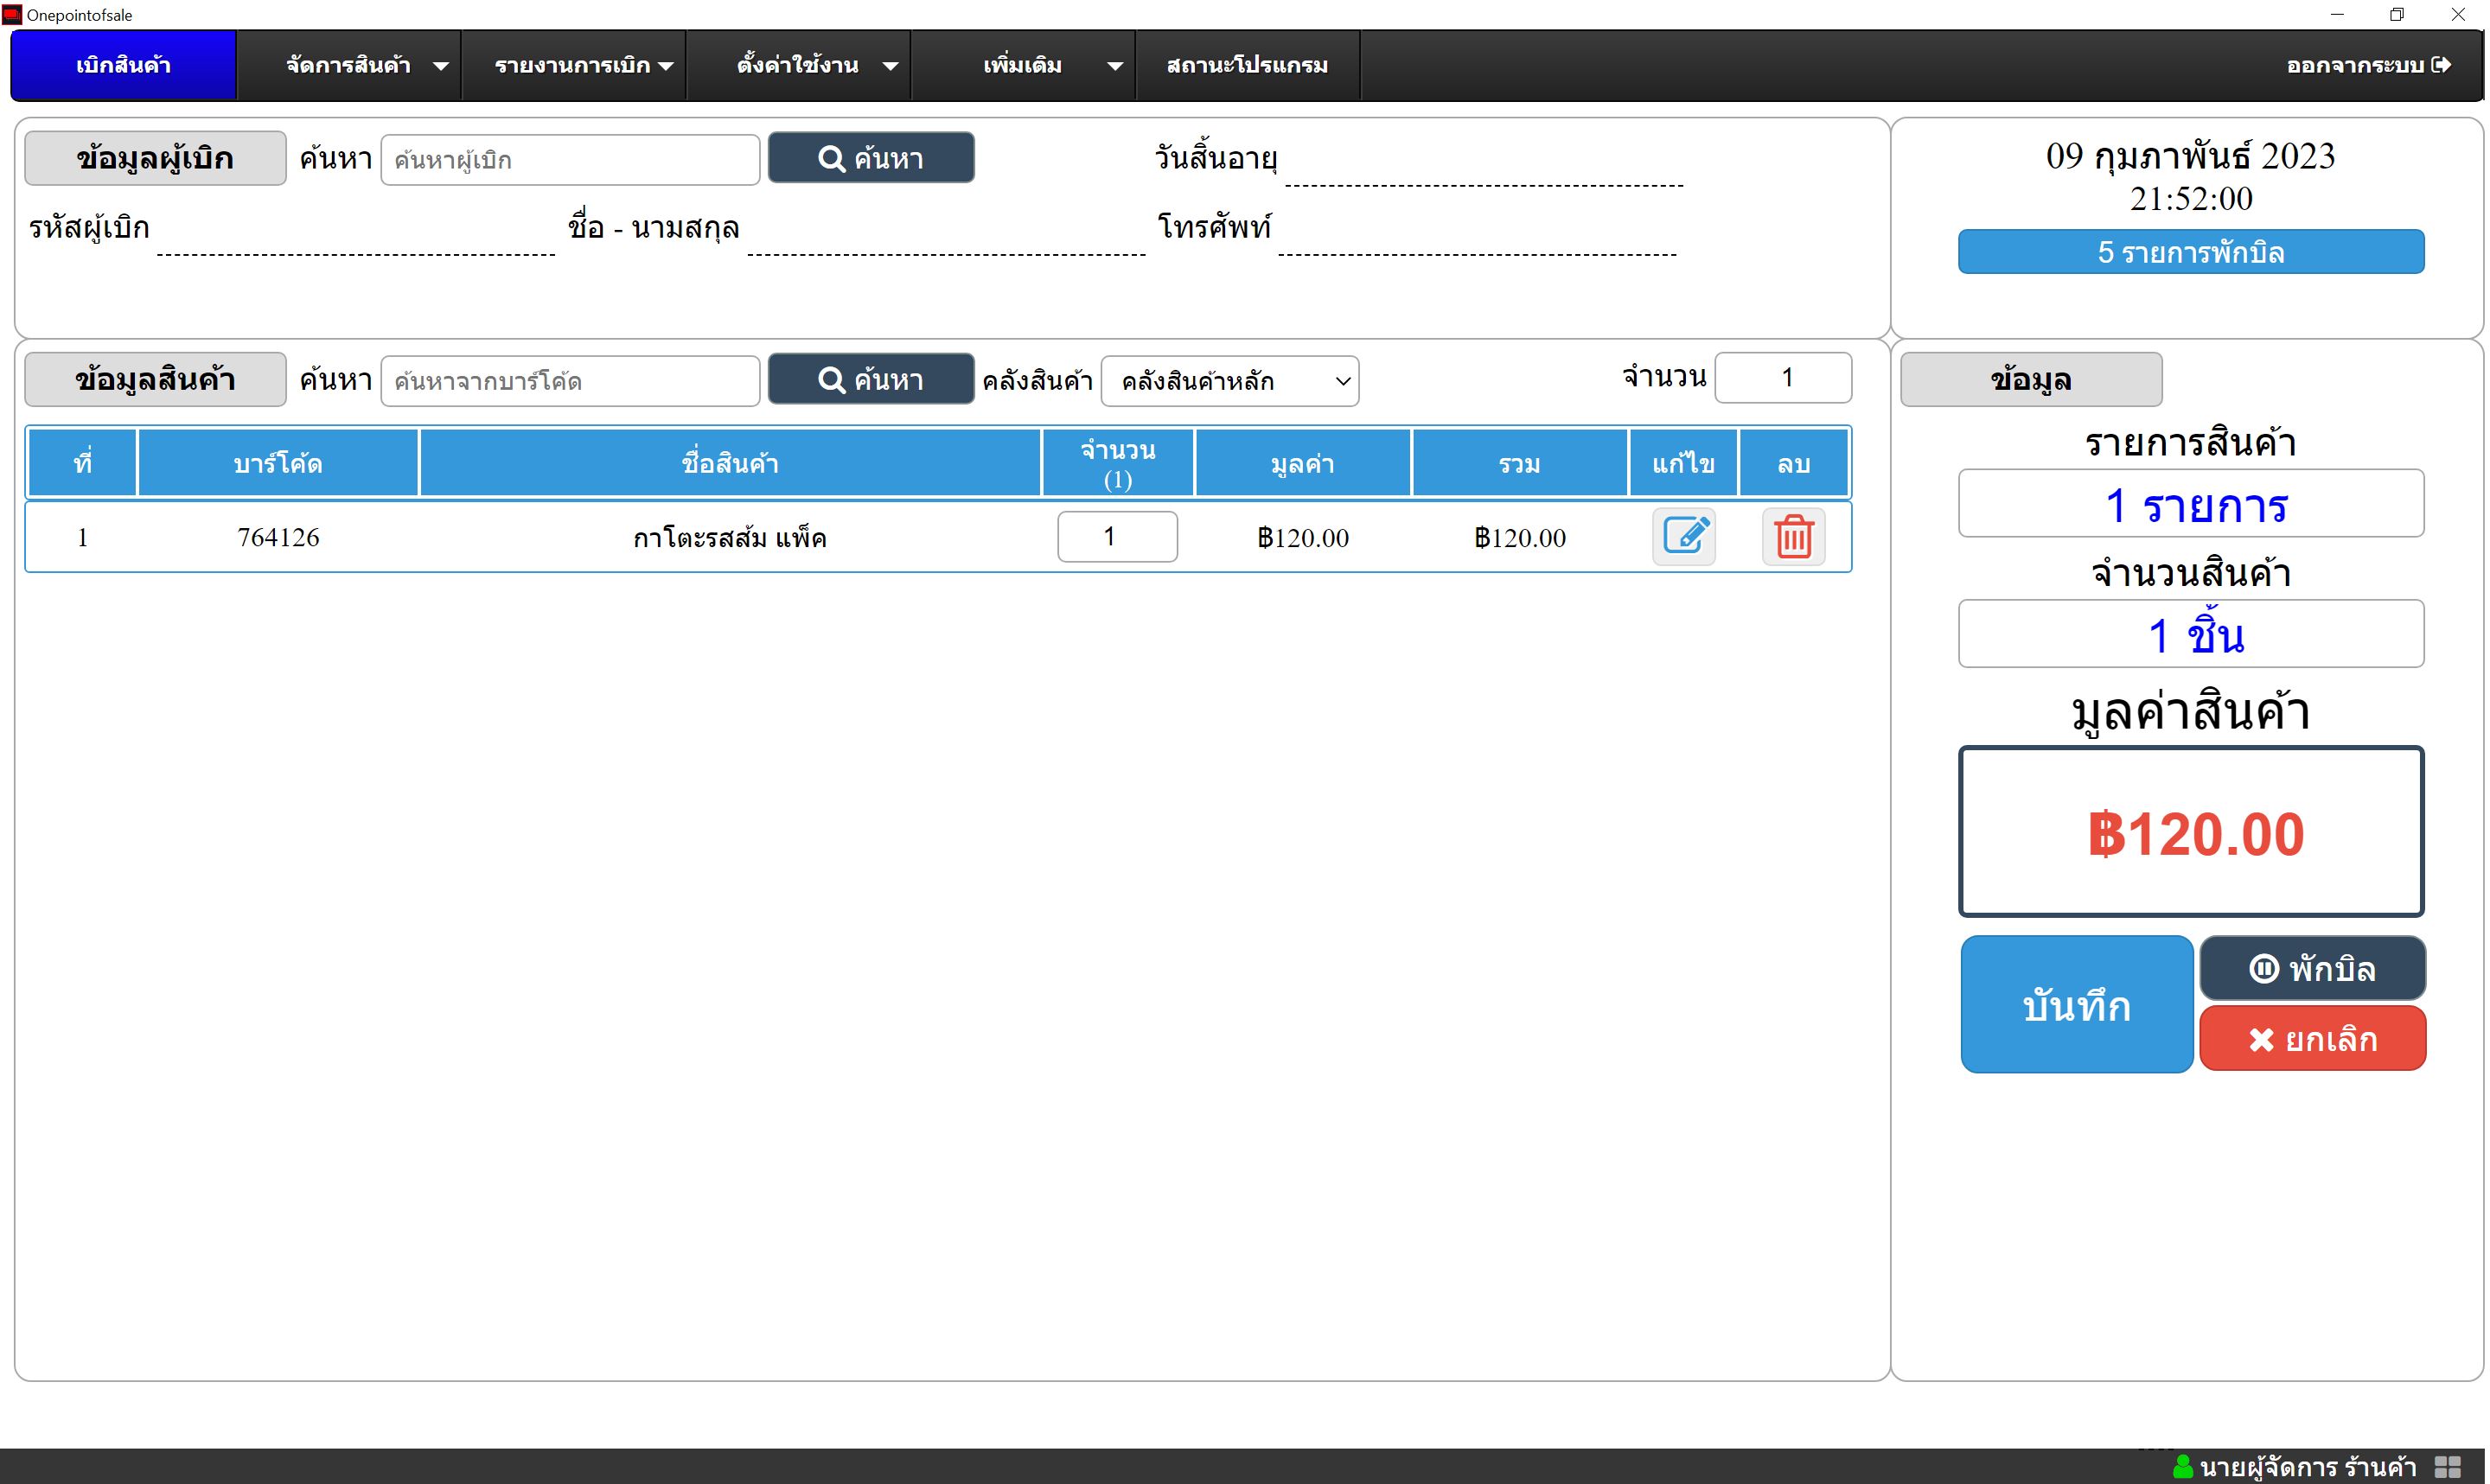This screenshot has width=2490, height=1484.
Task: Expand the เพิ่มเติม menu
Action: pos(1024,65)
